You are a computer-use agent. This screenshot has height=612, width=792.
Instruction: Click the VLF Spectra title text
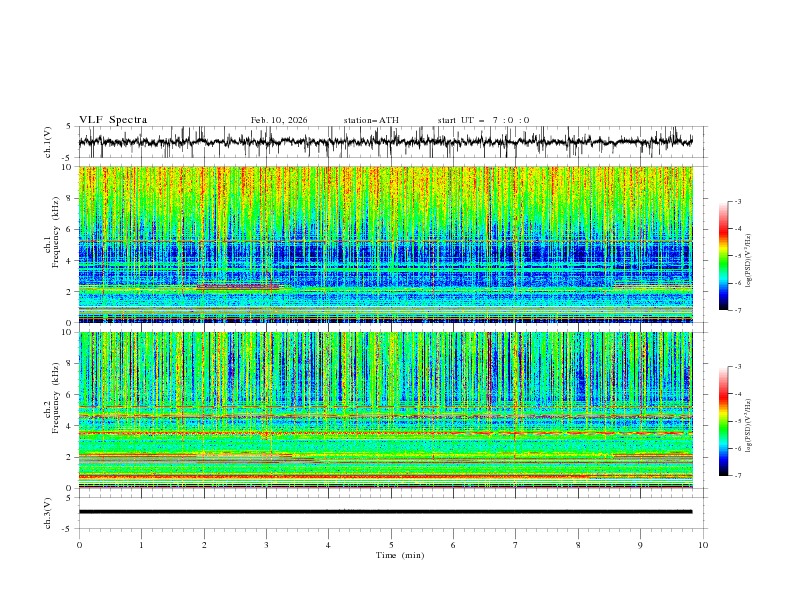[x=113, y=120]
